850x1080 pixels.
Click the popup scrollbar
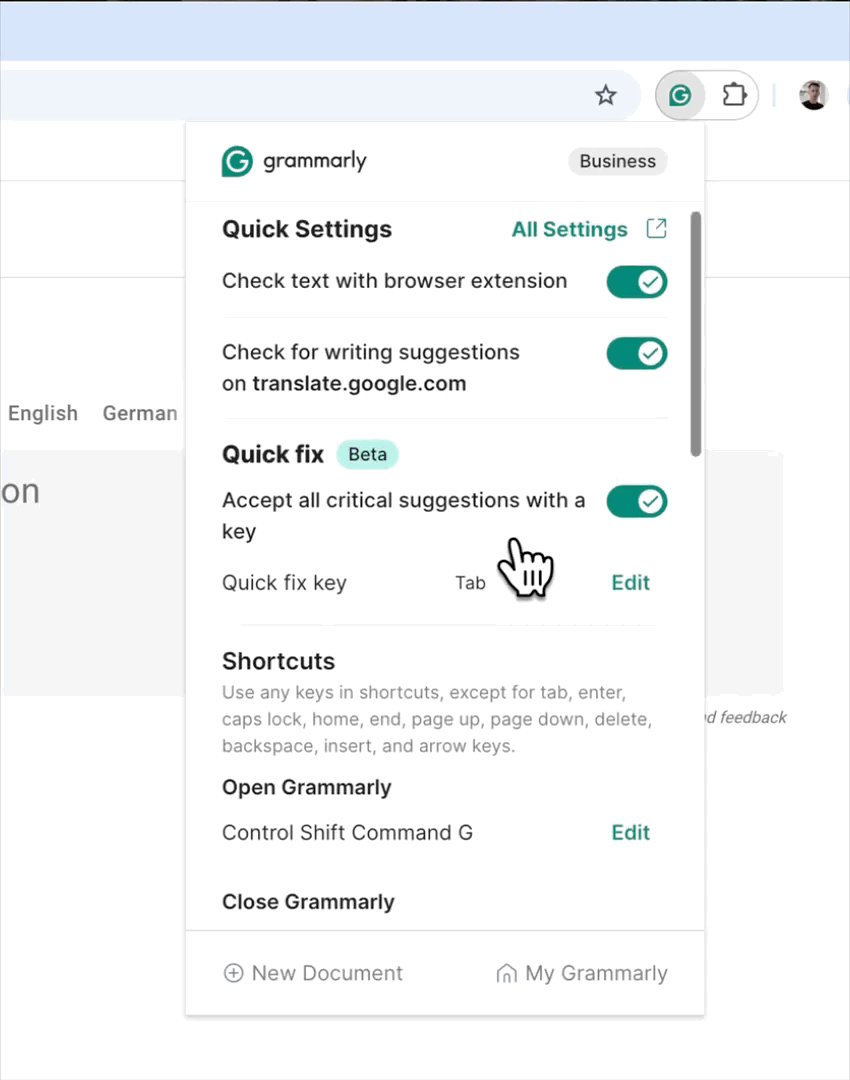pyautogui.click(x=696, y=330)
